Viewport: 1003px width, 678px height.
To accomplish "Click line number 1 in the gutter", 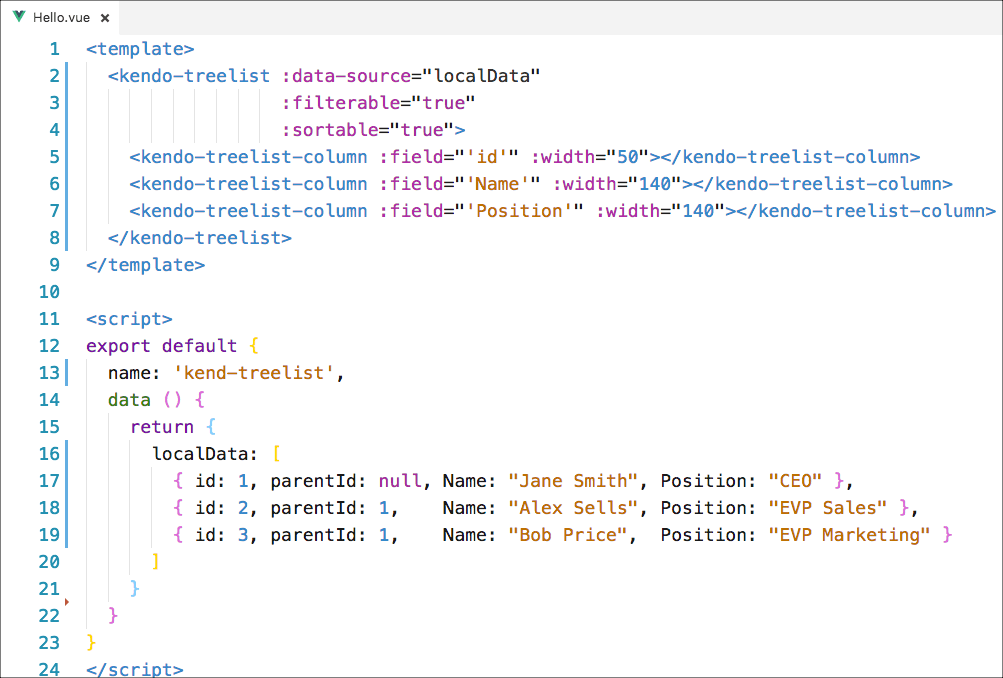I will pos(54,49).
